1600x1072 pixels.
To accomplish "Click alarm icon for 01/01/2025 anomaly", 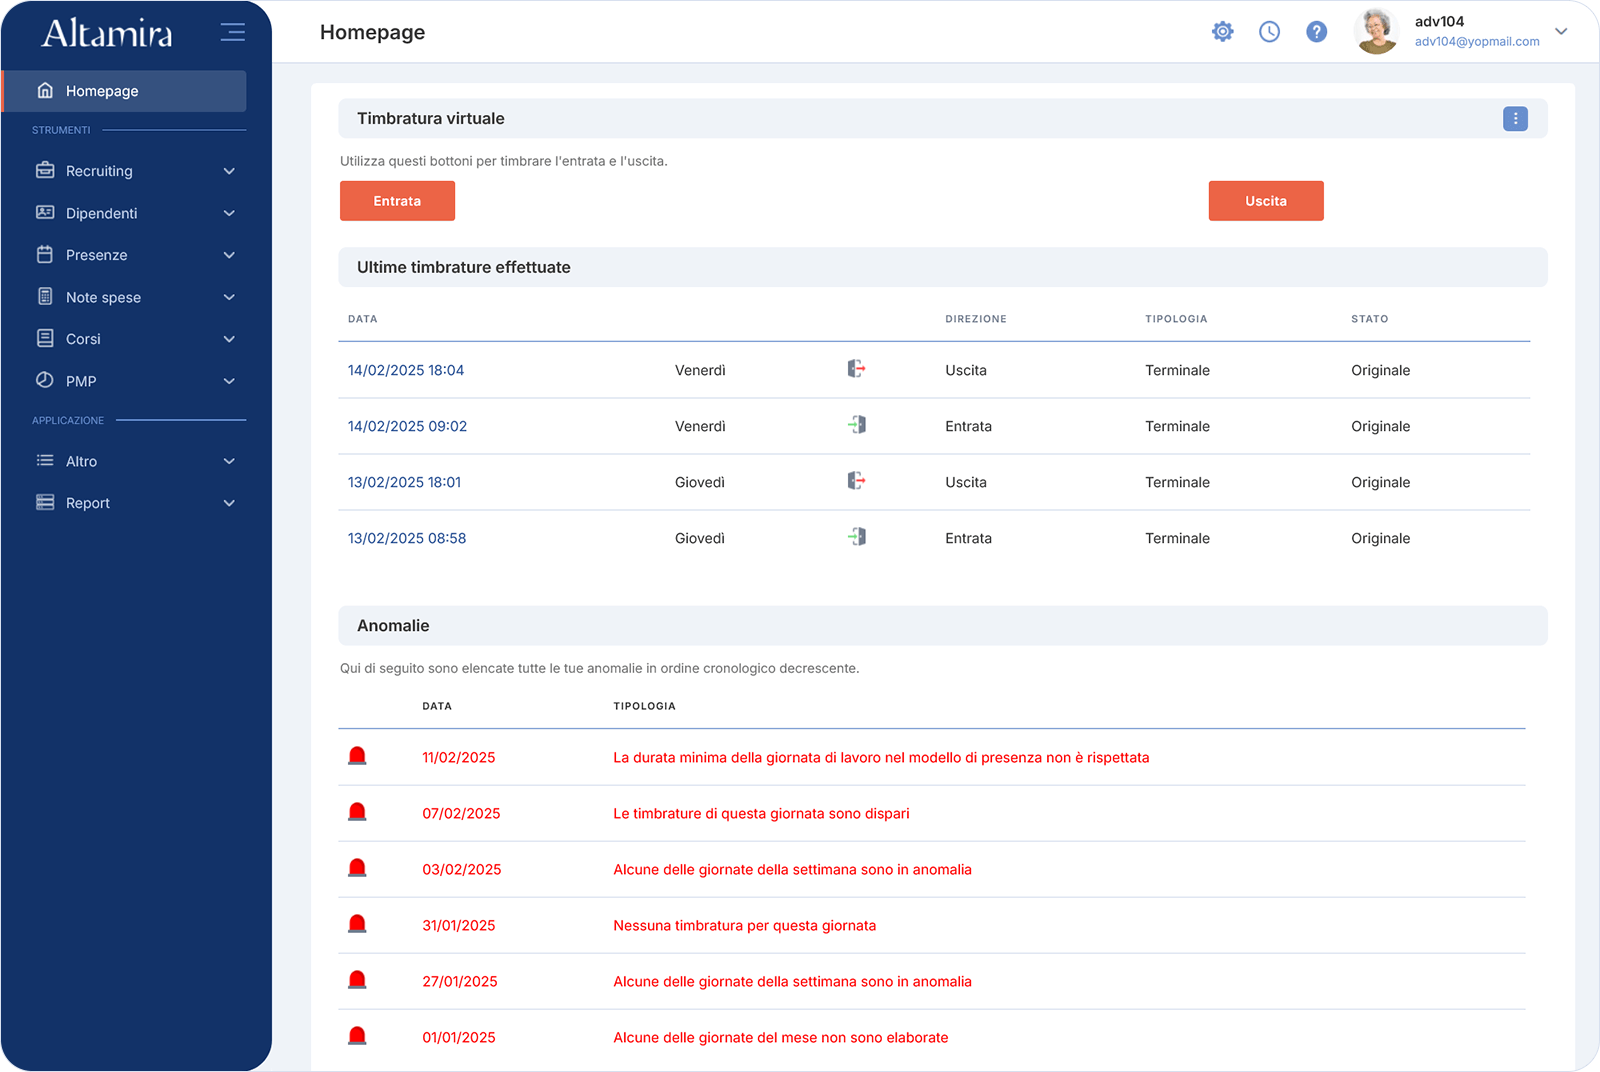I will [357, 1036].
